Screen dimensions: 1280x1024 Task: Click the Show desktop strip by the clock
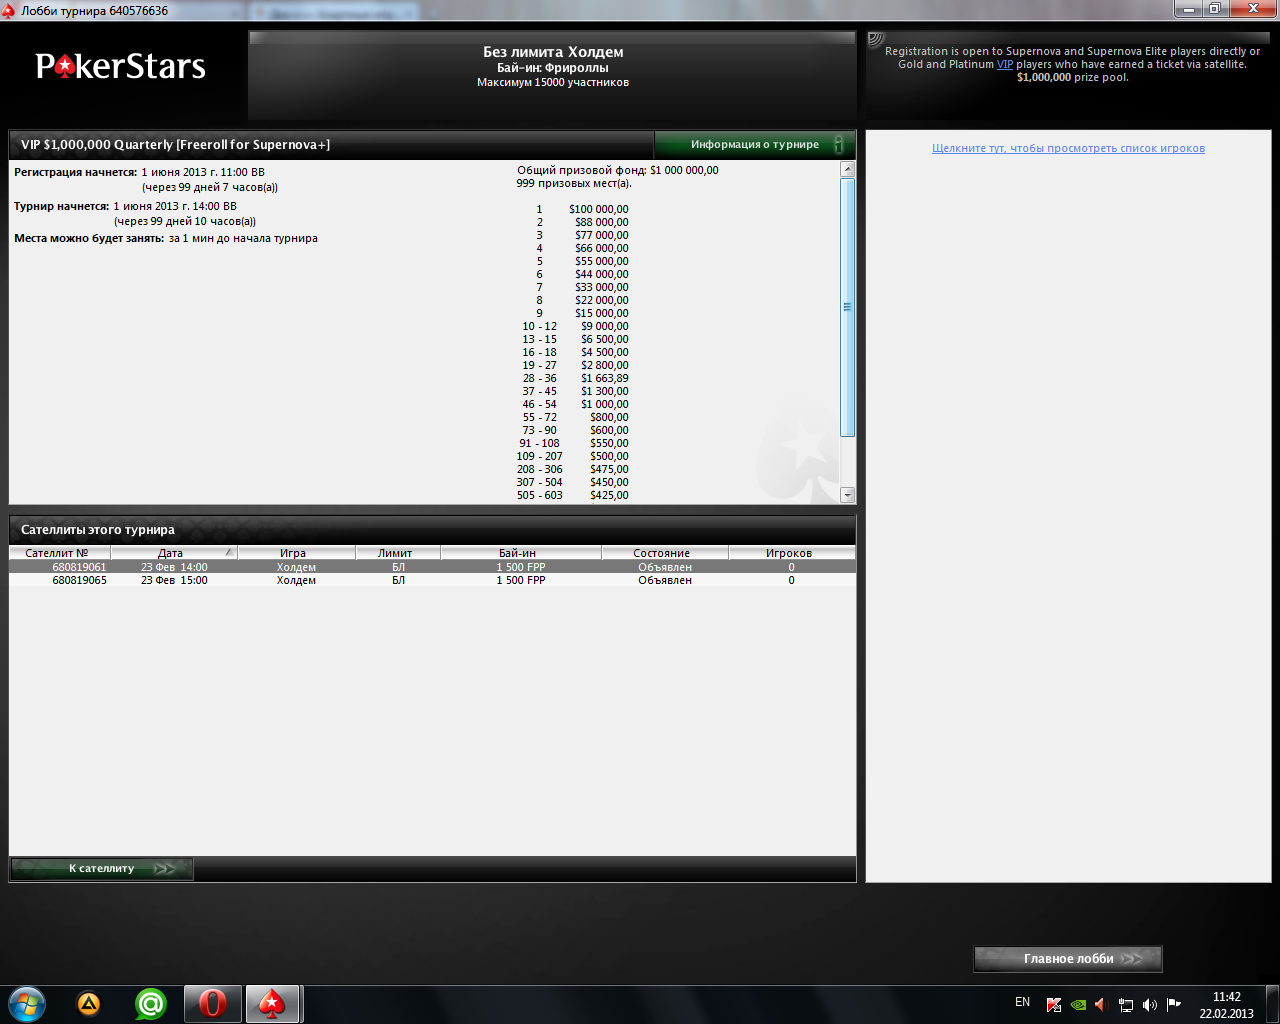coord(1273,1005)
